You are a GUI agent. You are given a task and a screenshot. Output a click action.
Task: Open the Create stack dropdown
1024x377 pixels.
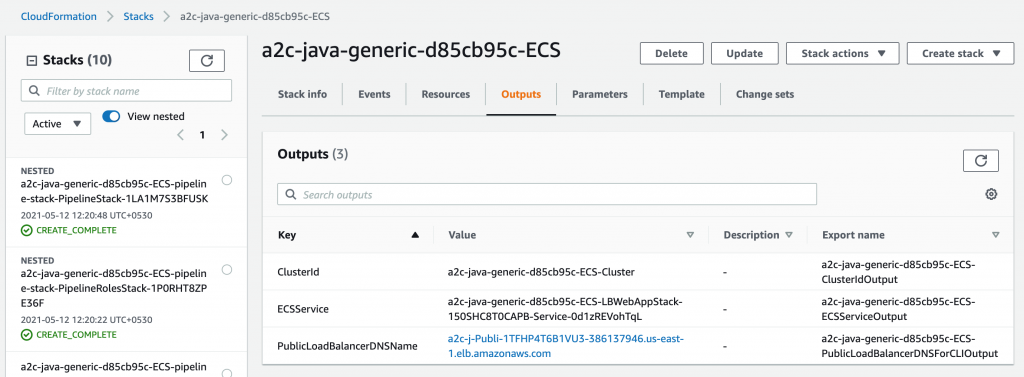click(x=961, y=54)
